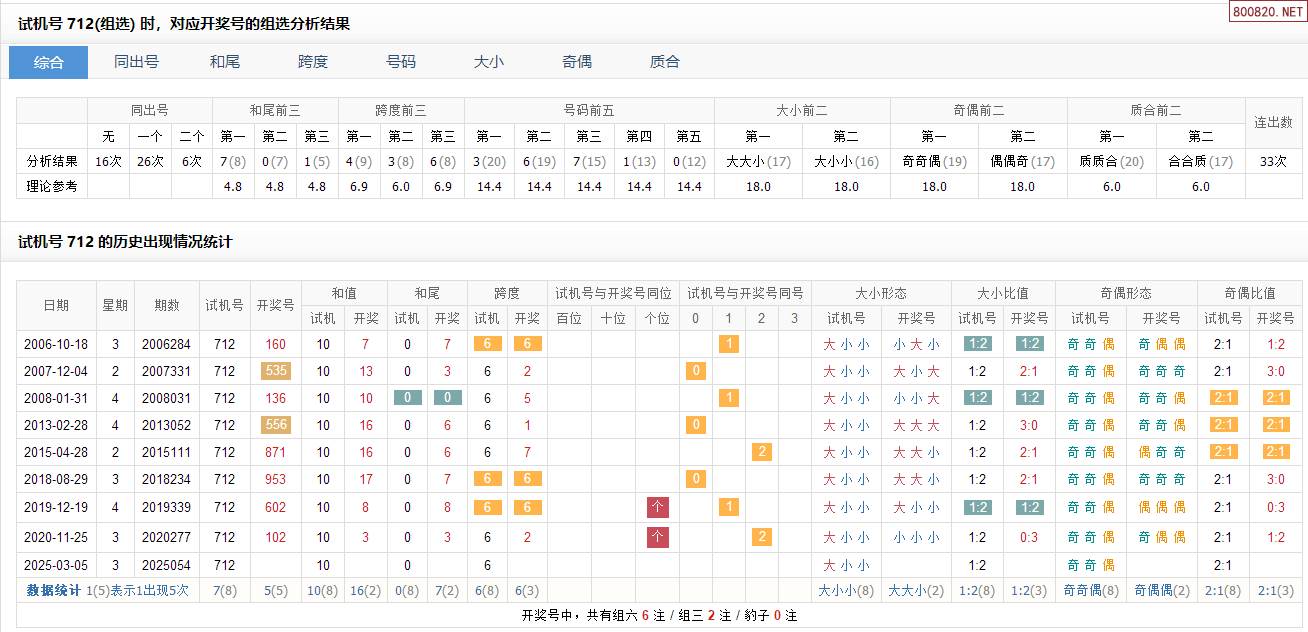Click the red 个 marker in row 2019339
This screenshot has height=632, width=1308.
click(657, 507)
